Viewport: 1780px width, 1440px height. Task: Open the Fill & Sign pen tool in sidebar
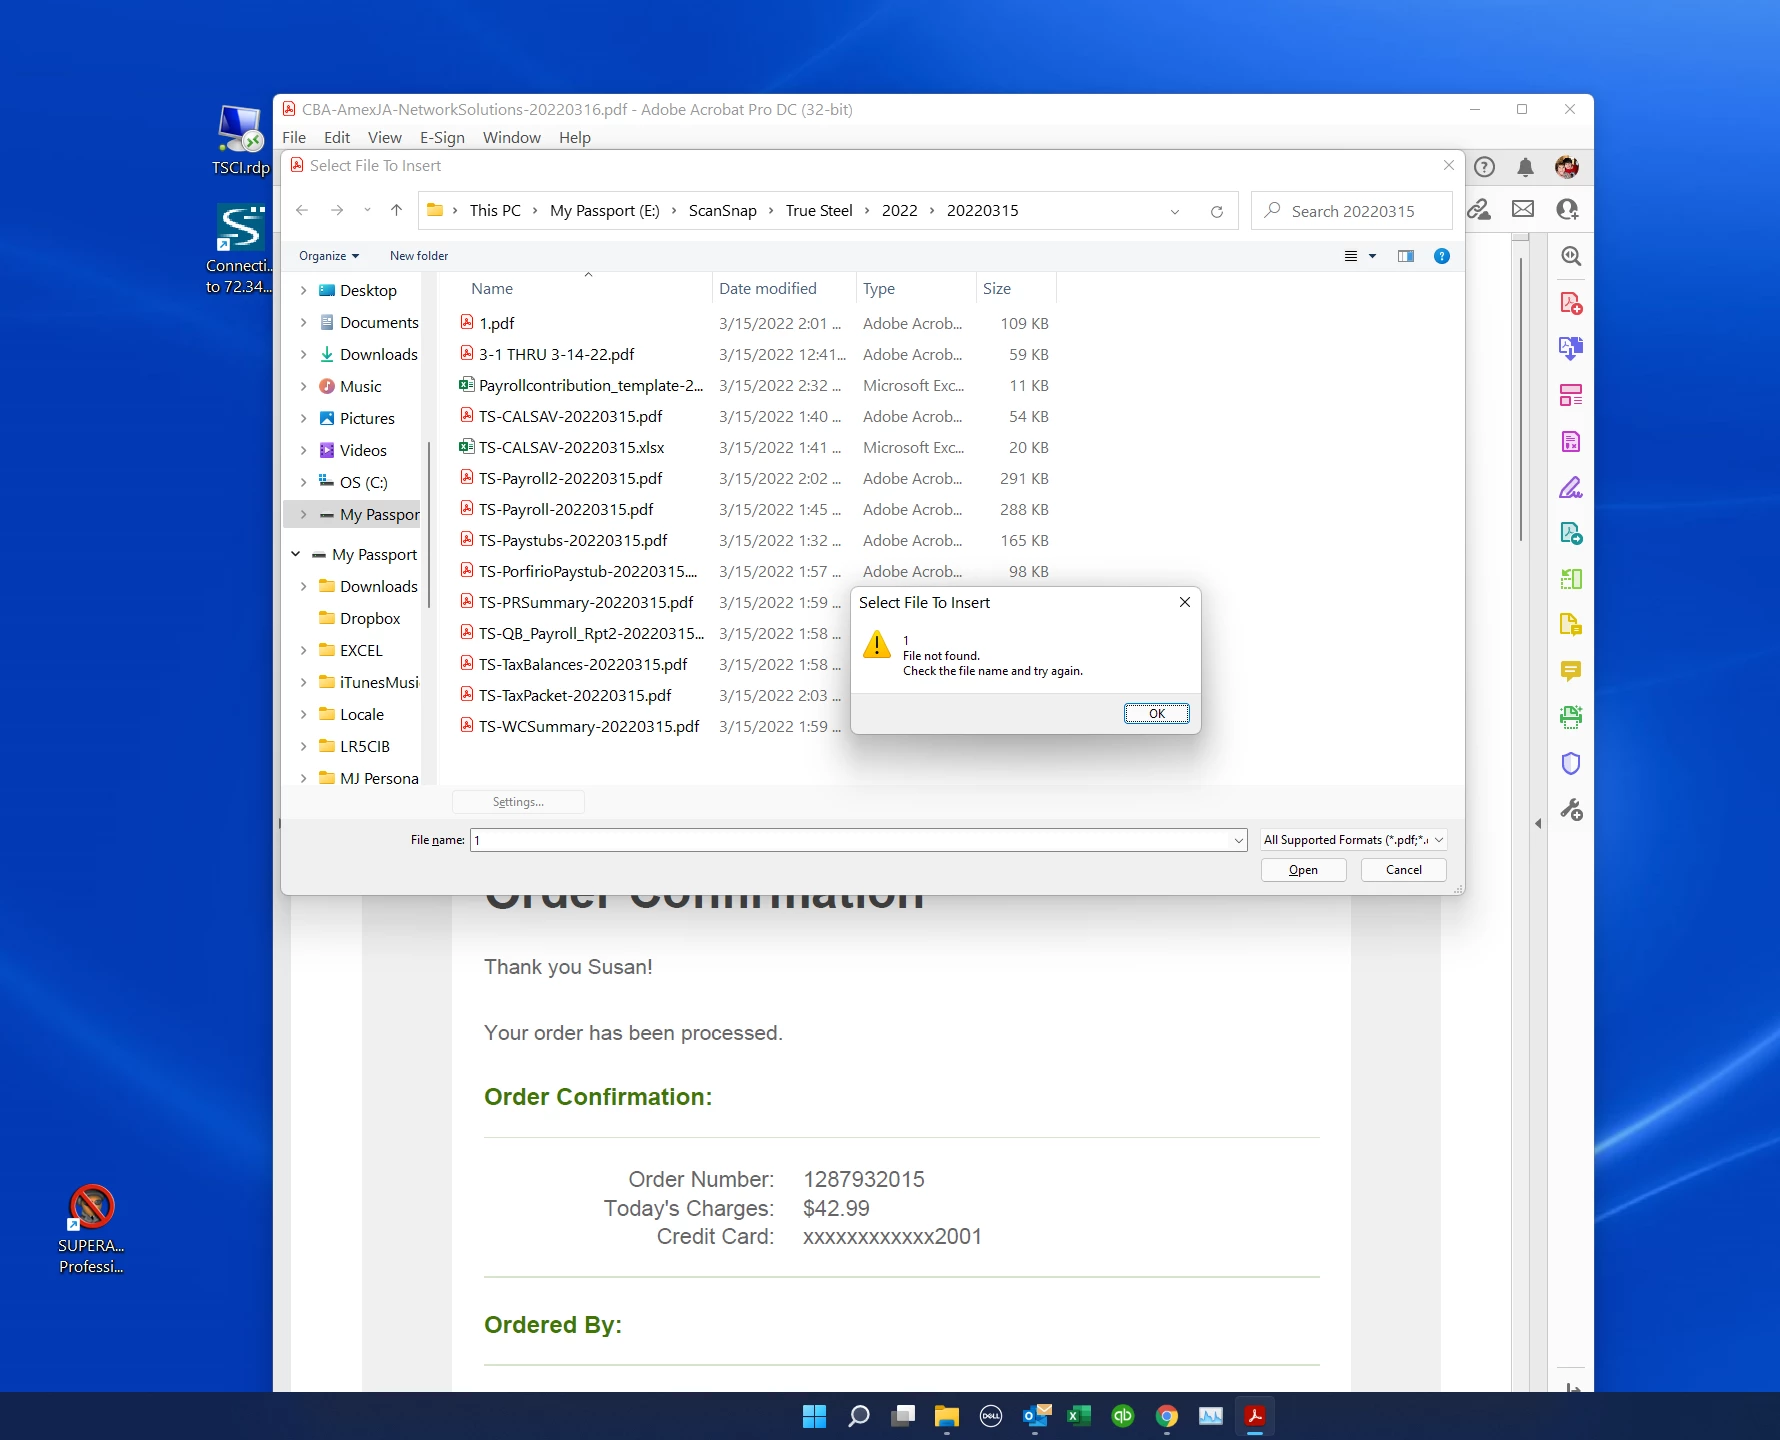pos(1571,487)
